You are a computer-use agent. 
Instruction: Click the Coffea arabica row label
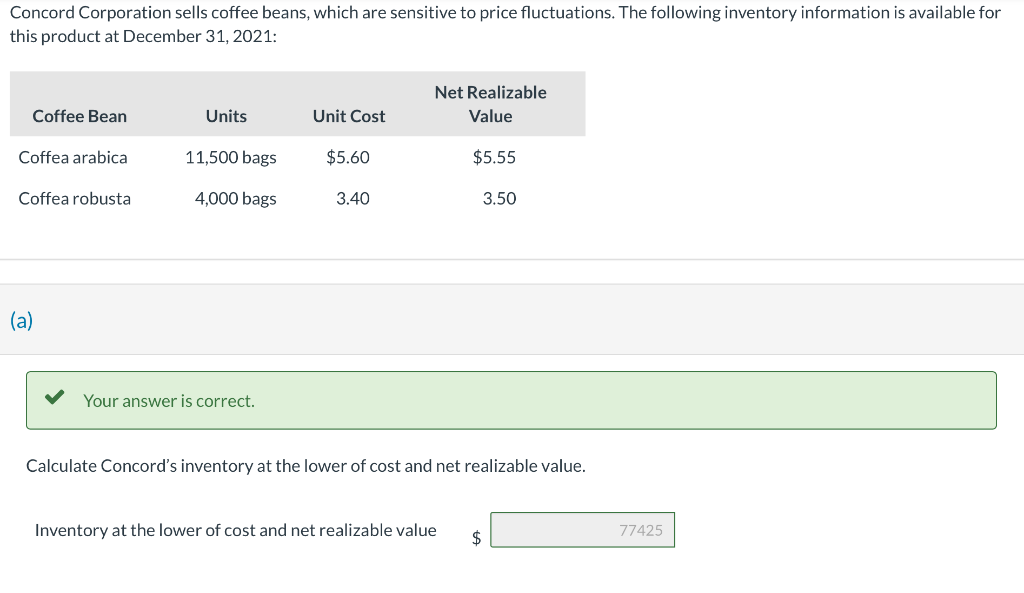[73, 157]
